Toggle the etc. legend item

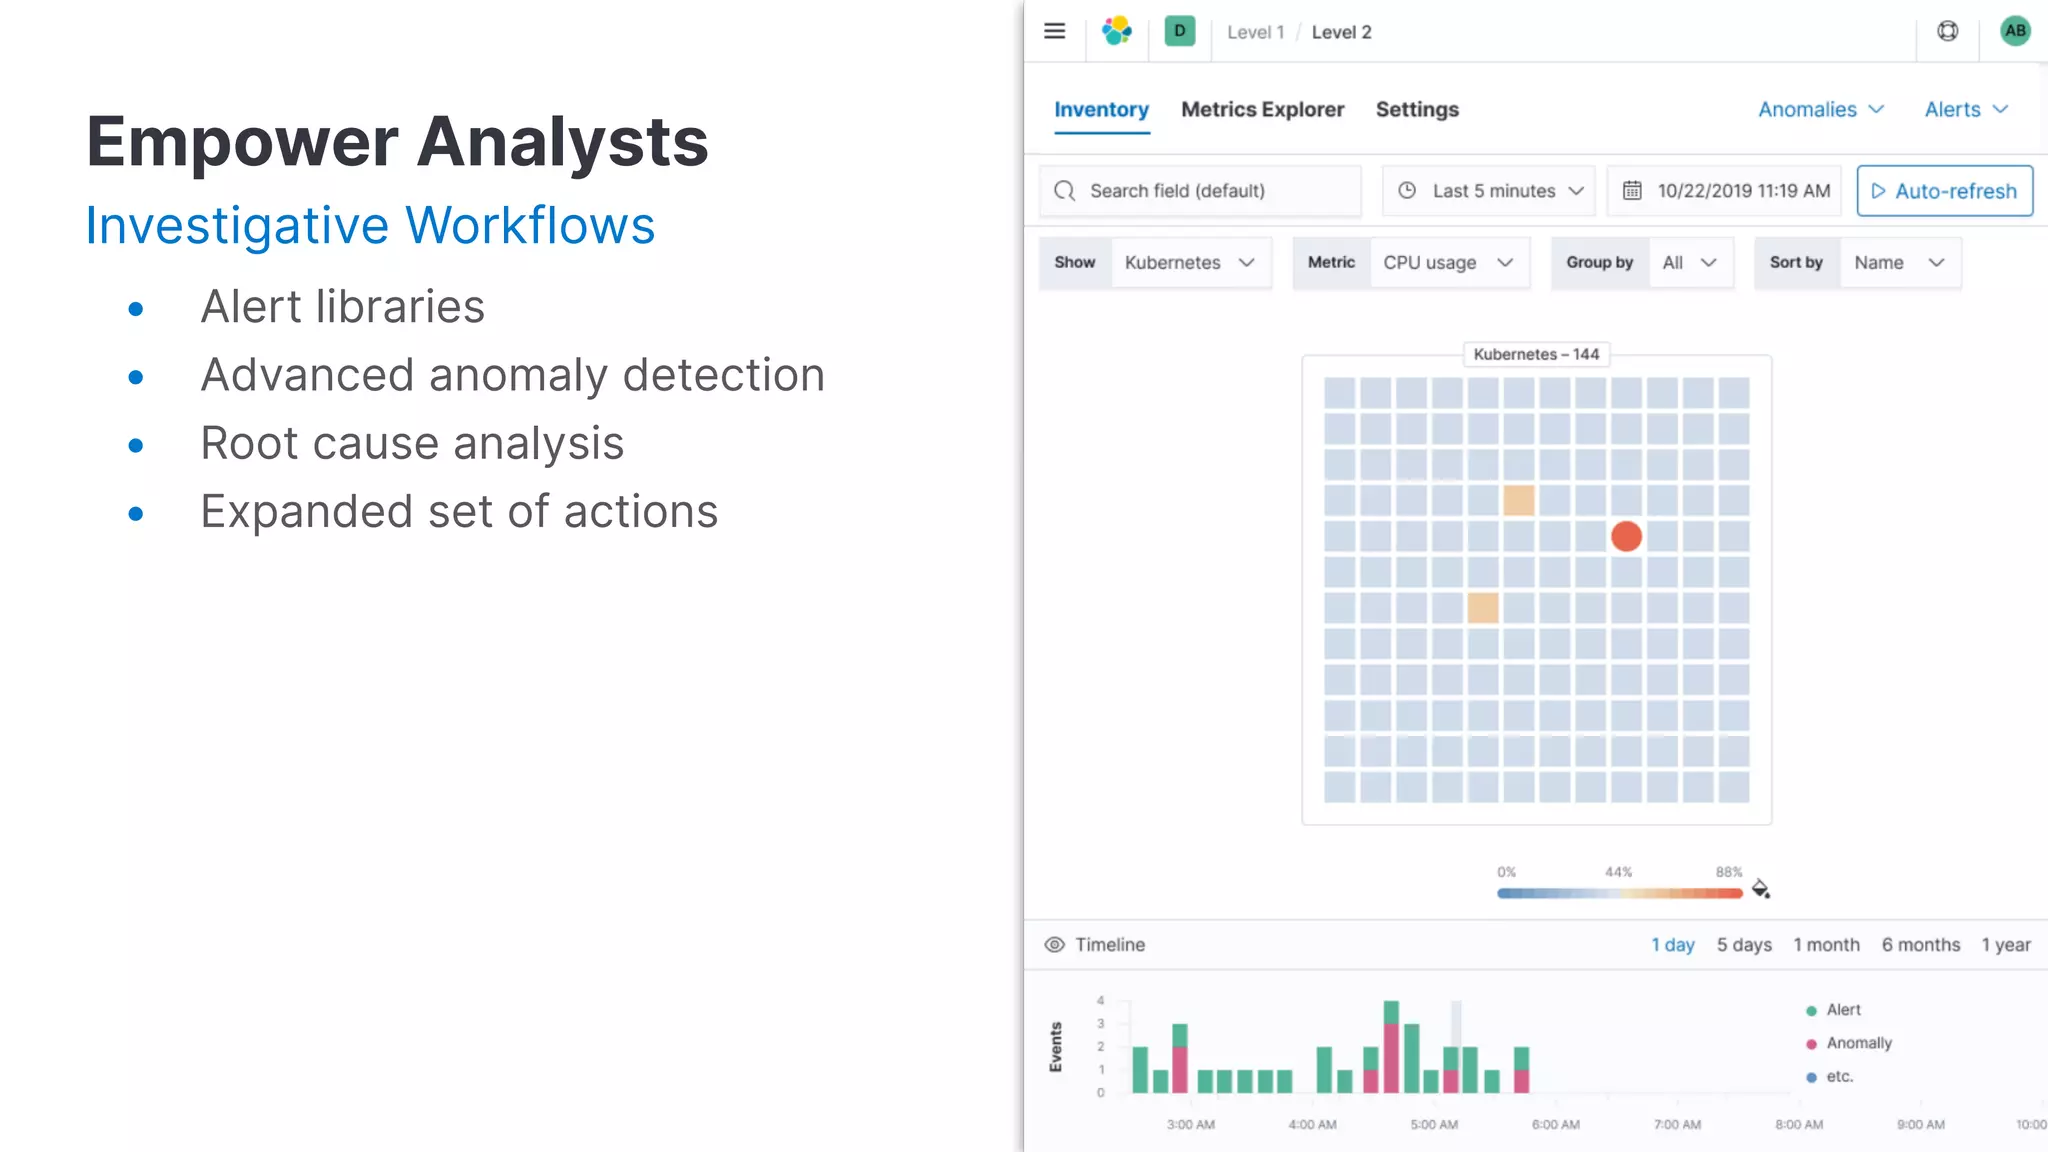coord(1829,1077)
